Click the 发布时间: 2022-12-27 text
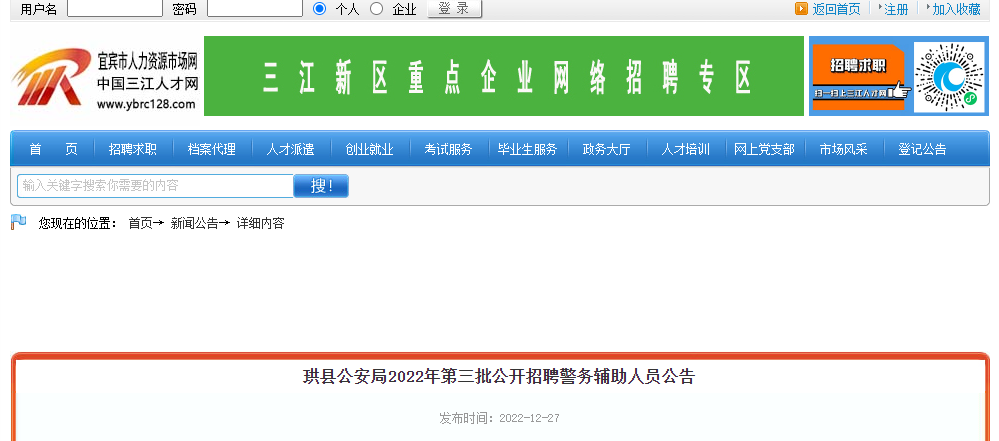The width and height of the screenshot is (999, 441). [x=499, y=418]
